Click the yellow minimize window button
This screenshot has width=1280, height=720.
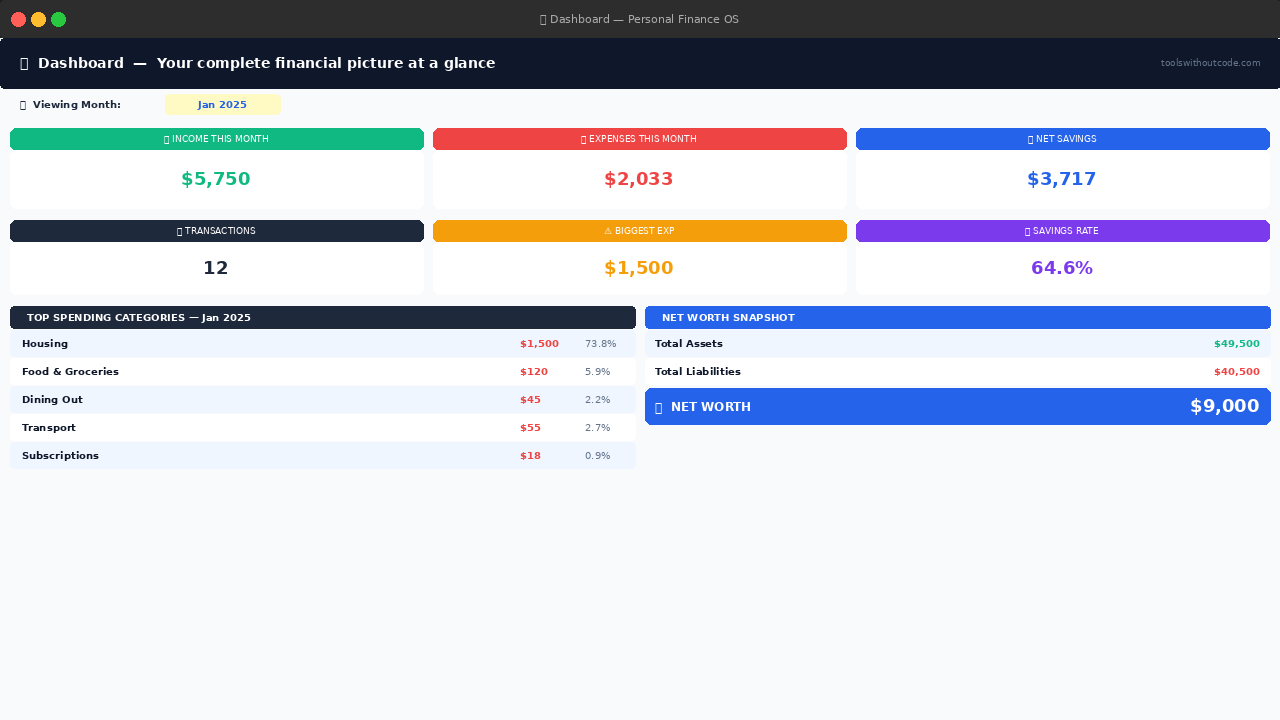click(x=39, y=19)
